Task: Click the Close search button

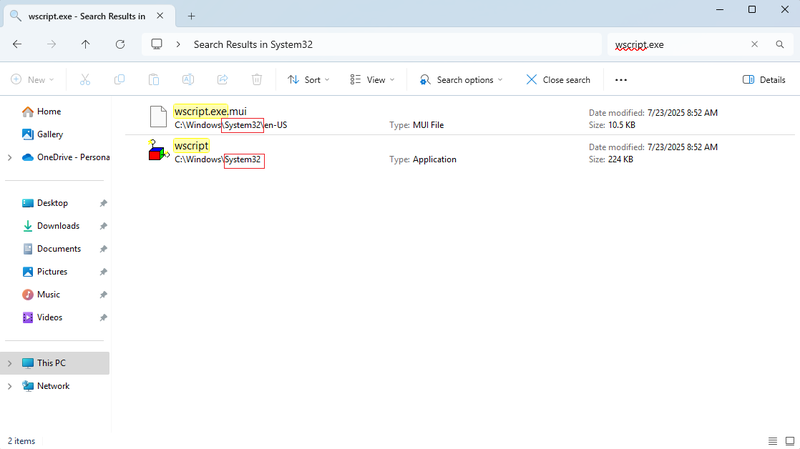Action: (558, 80)
